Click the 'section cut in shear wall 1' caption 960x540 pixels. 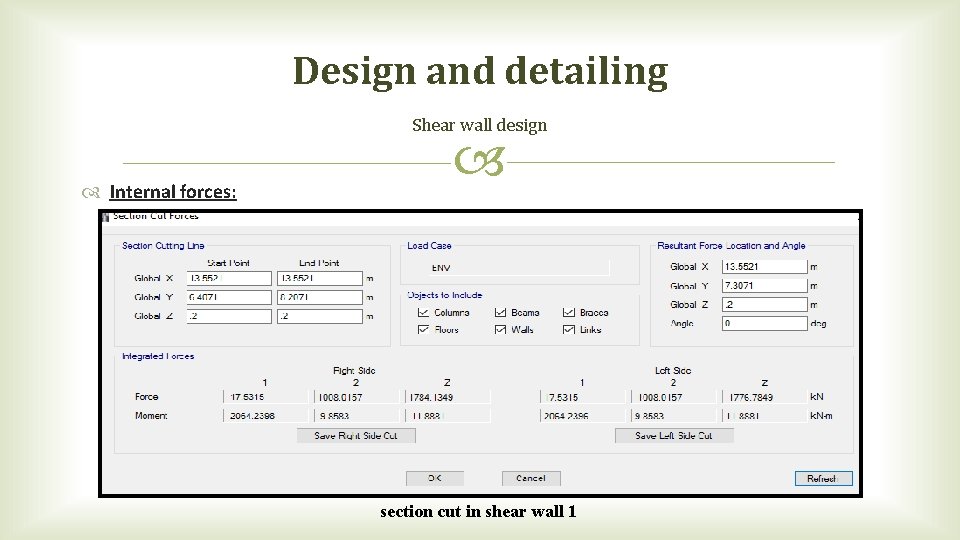point(478,512)
